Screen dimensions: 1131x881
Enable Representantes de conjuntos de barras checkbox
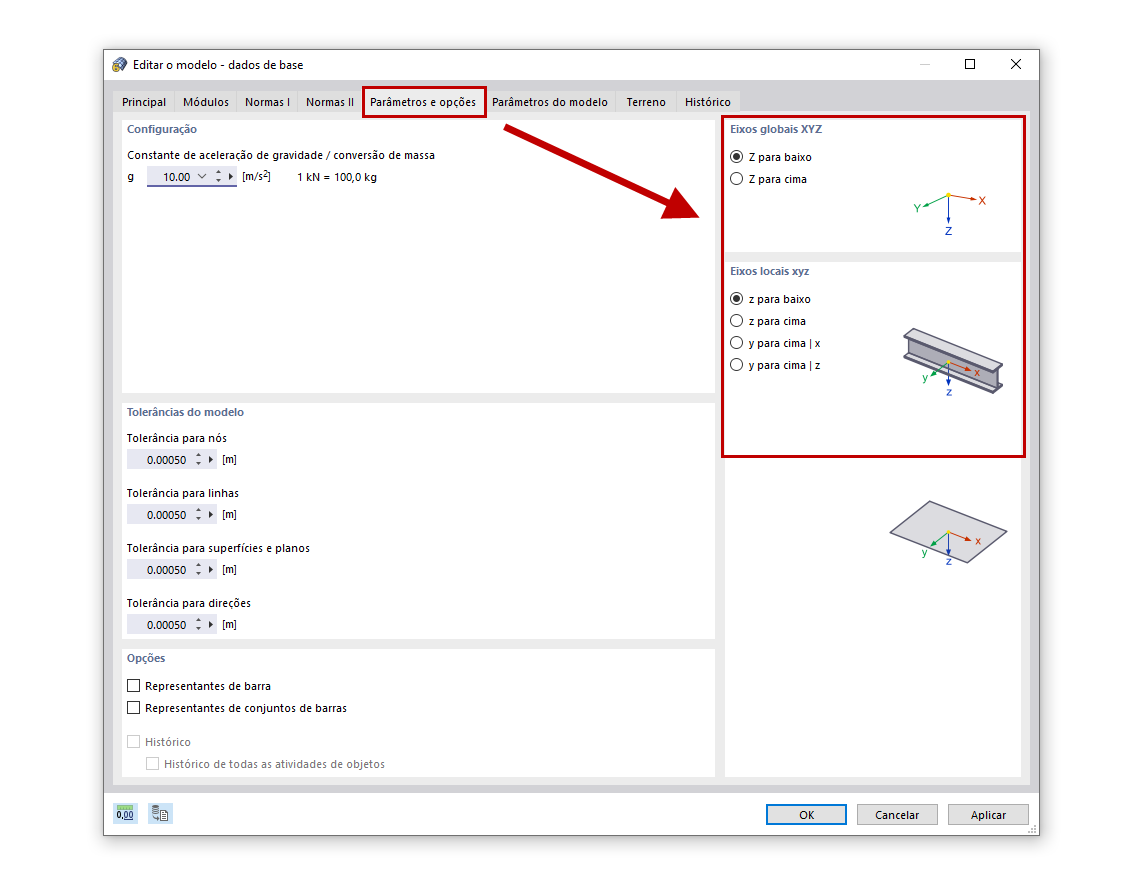tap(133, 708)
